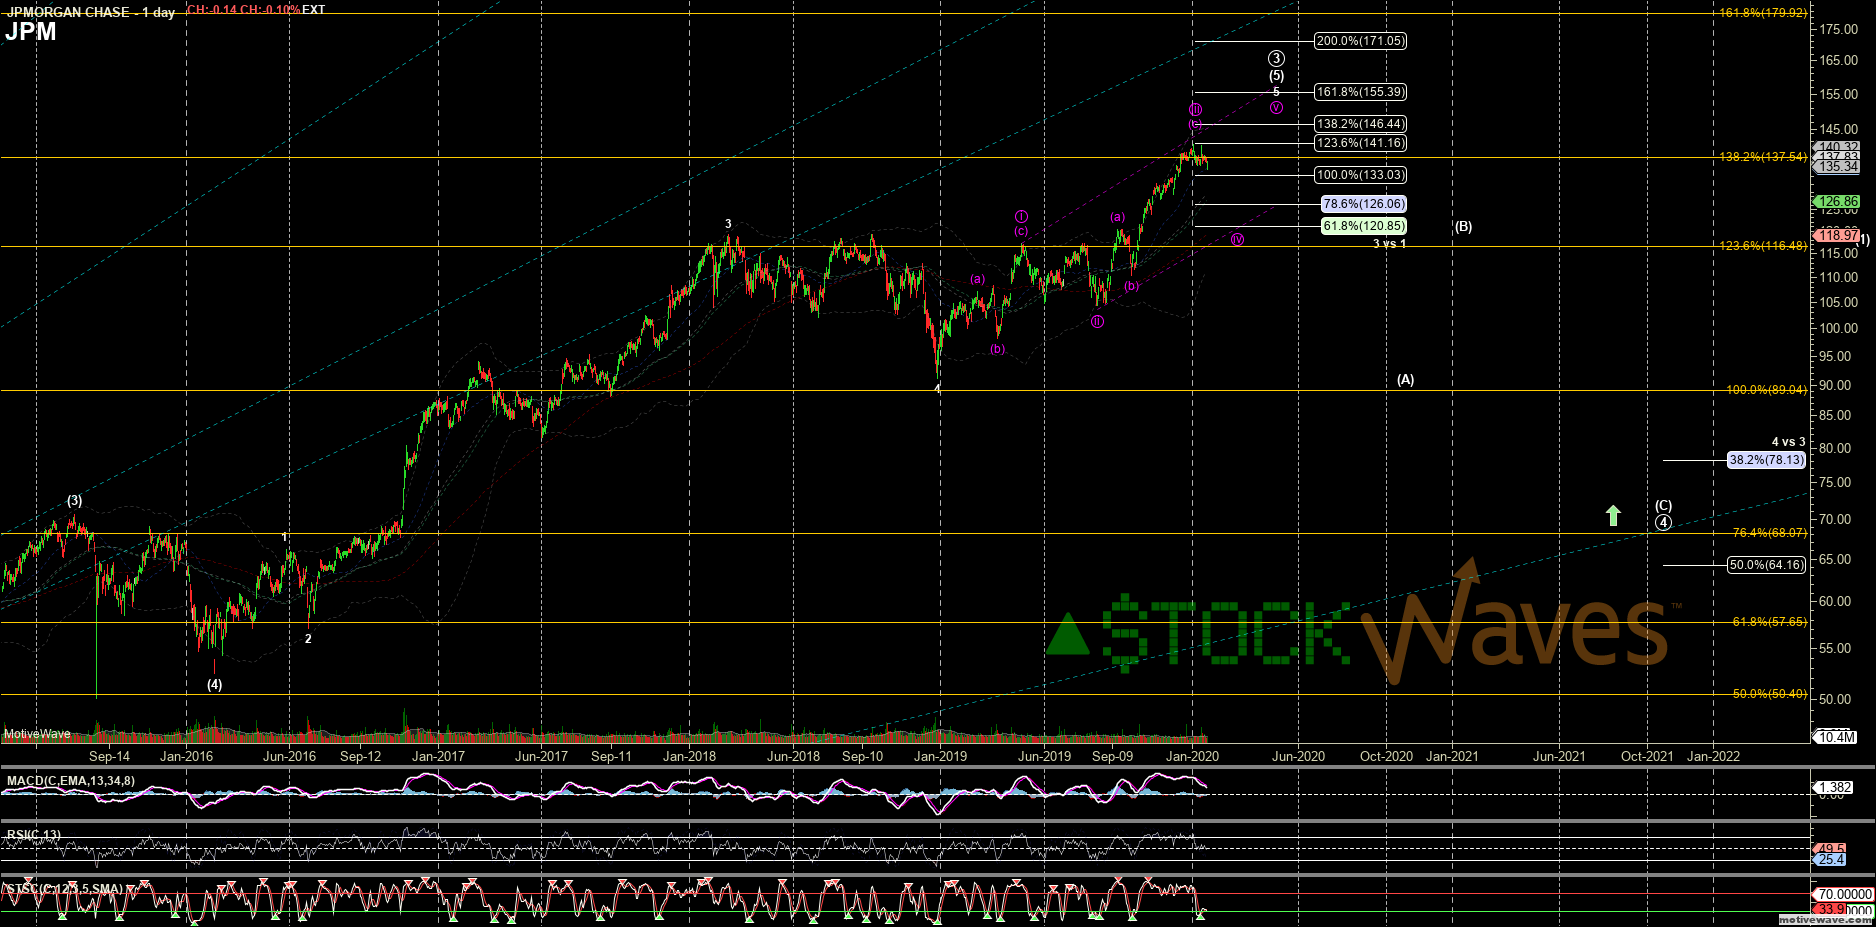The height and width of the screenshot is (927, 1876).
Task: Click the Jun-2017 date axis label
Action: (x=541, y=756)
